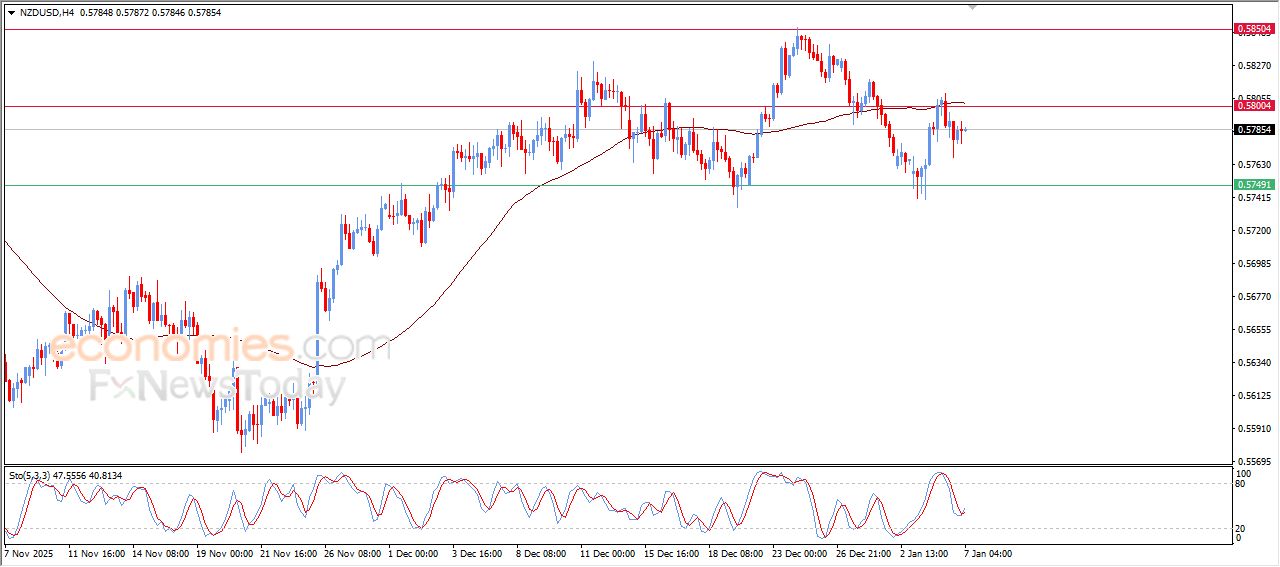1280x567 pixels.
Task: Click the black 0.57854 current price label
Action: pyautogui.click(x=1253, y=130)
